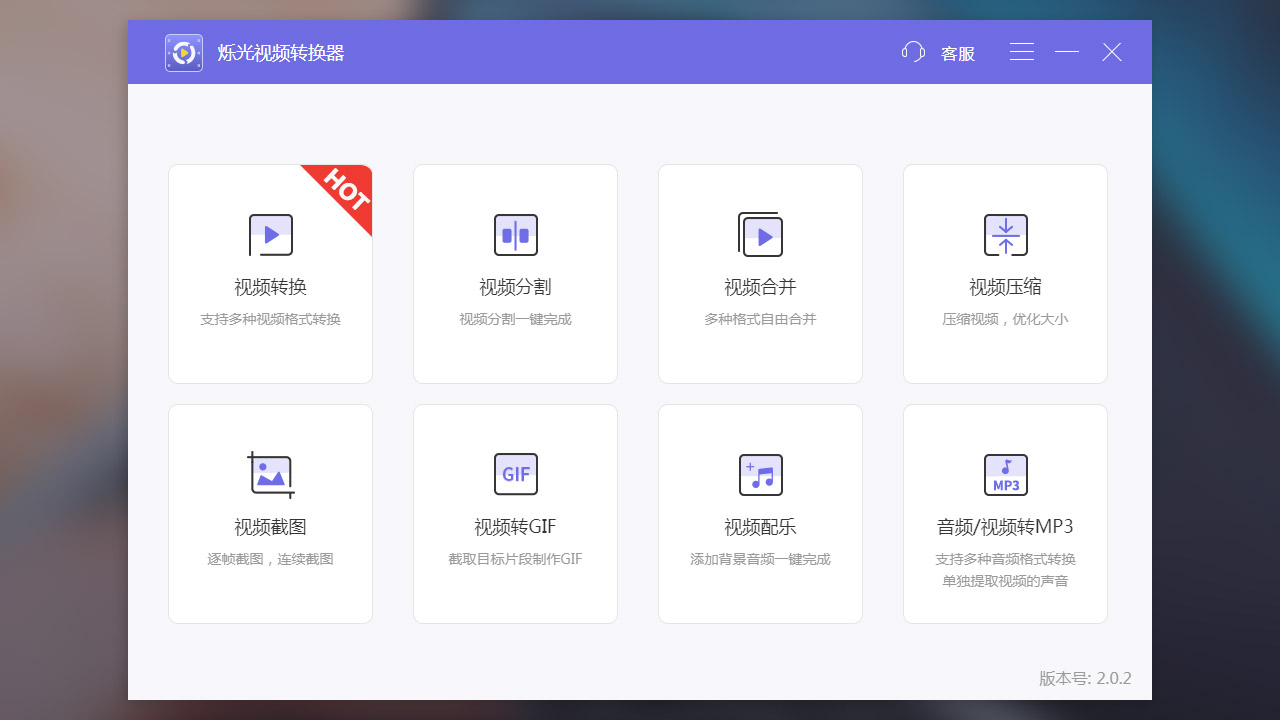Viewport: 1280px width, 720px height.
Task: Select the 音频/视频转MP3 feature card
Action: click(x=1005, y=513)
